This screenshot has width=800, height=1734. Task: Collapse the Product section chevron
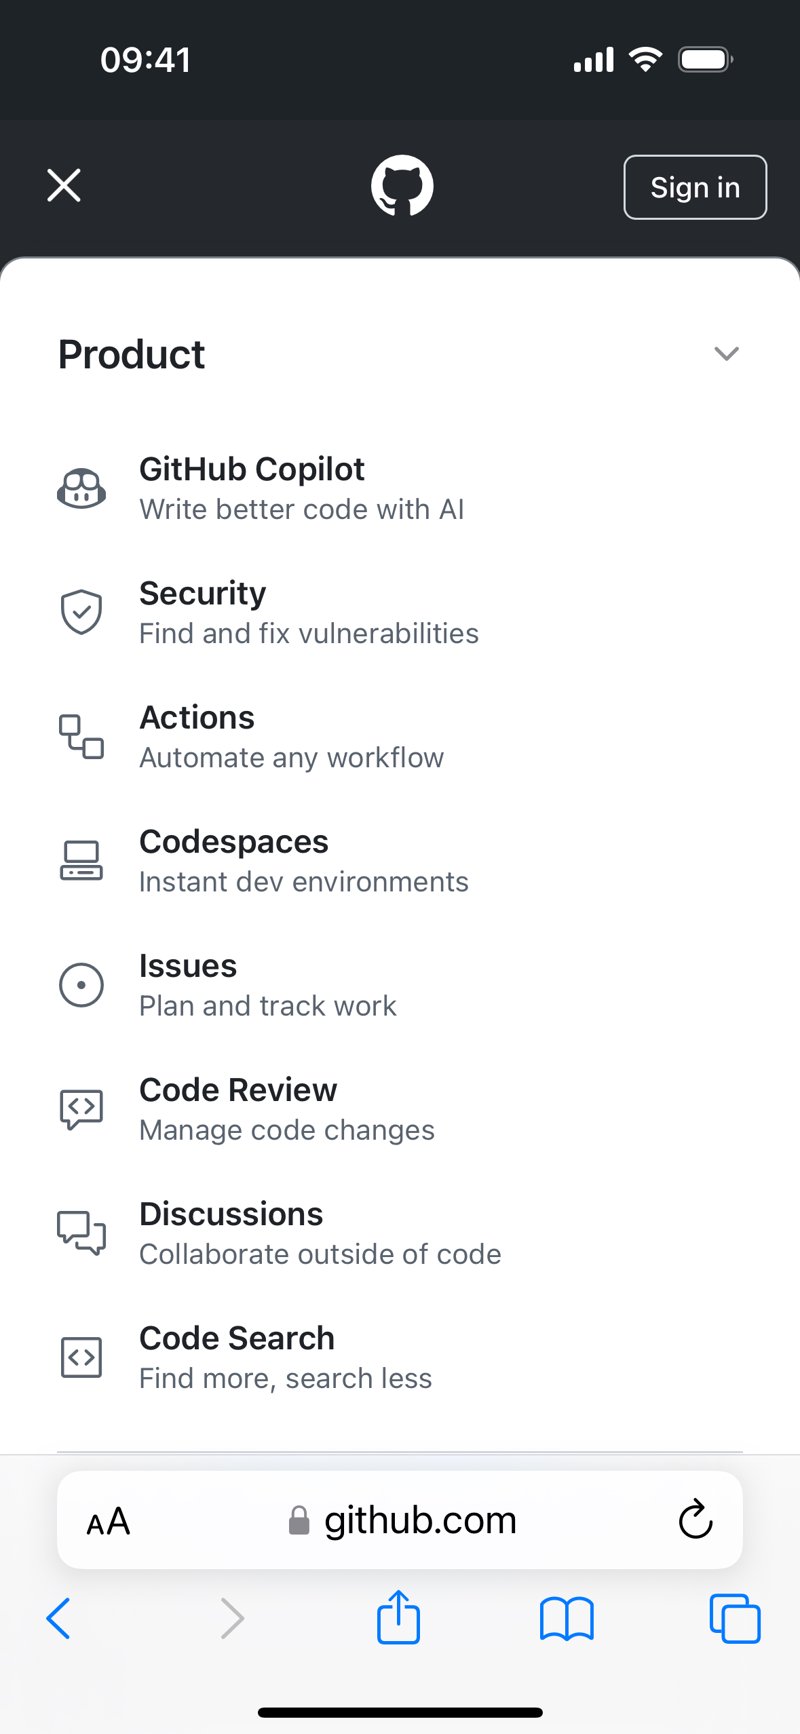pyautogui.click(x=726, y=354)
